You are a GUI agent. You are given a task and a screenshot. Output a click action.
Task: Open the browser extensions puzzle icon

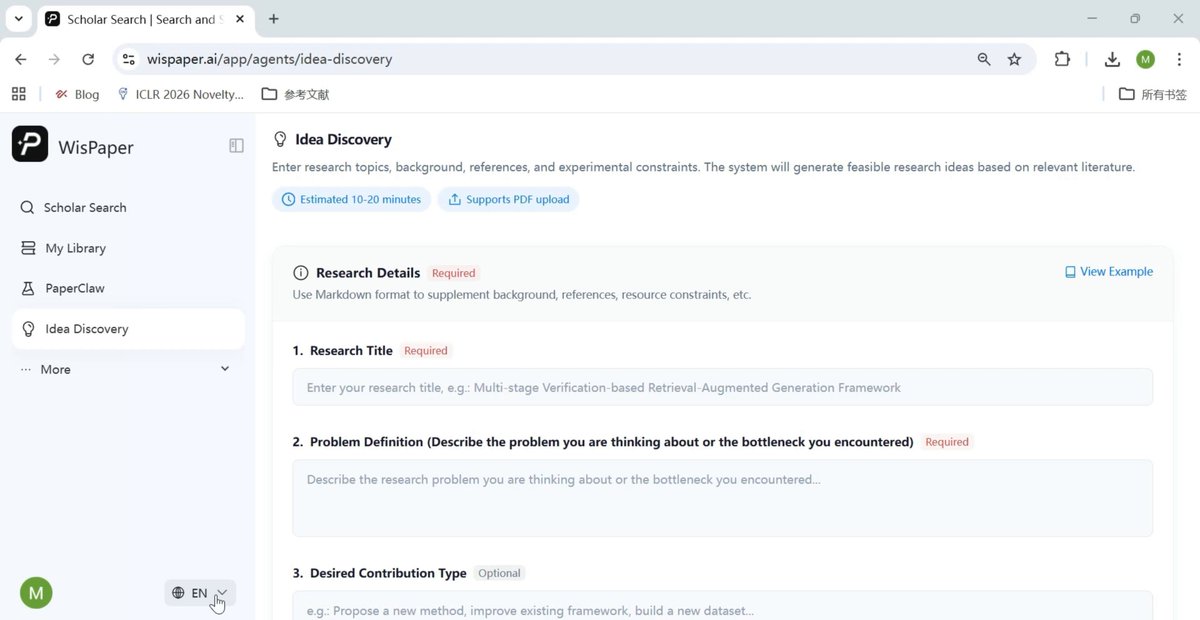pyautogui.click(x=1062, y=59)
